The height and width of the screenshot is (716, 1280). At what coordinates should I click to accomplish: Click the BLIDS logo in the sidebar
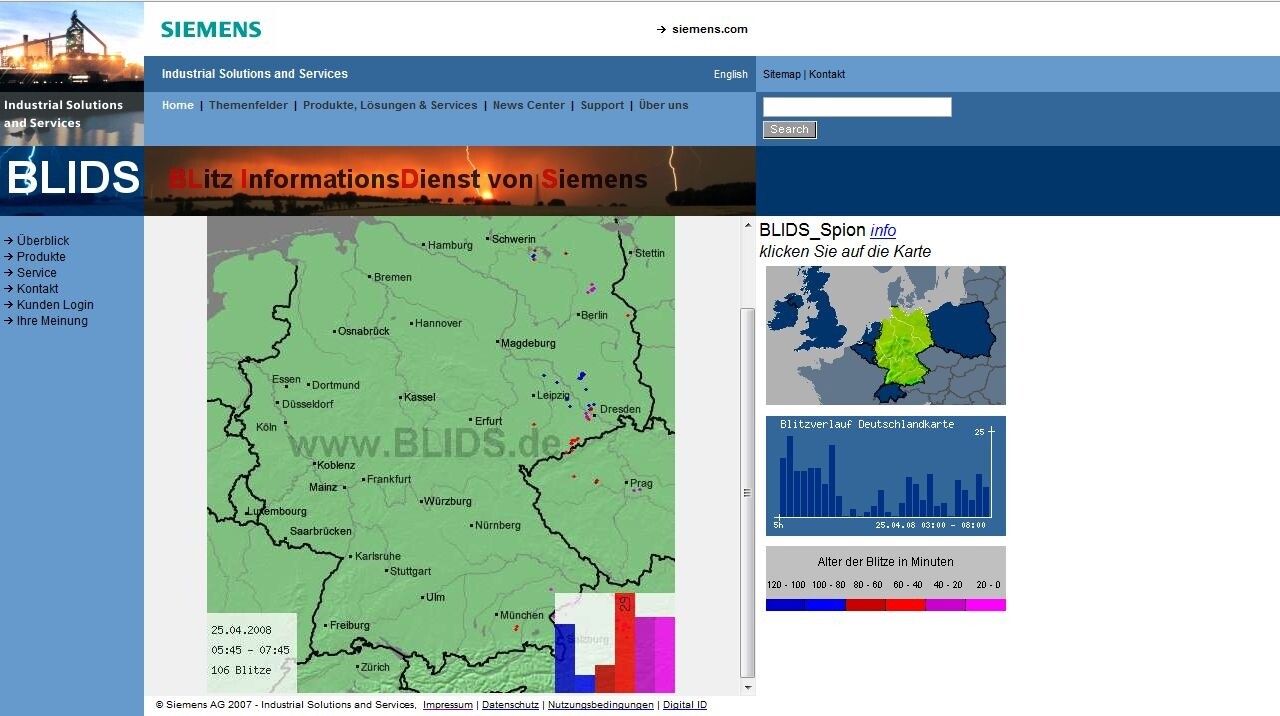click(71, 178)
